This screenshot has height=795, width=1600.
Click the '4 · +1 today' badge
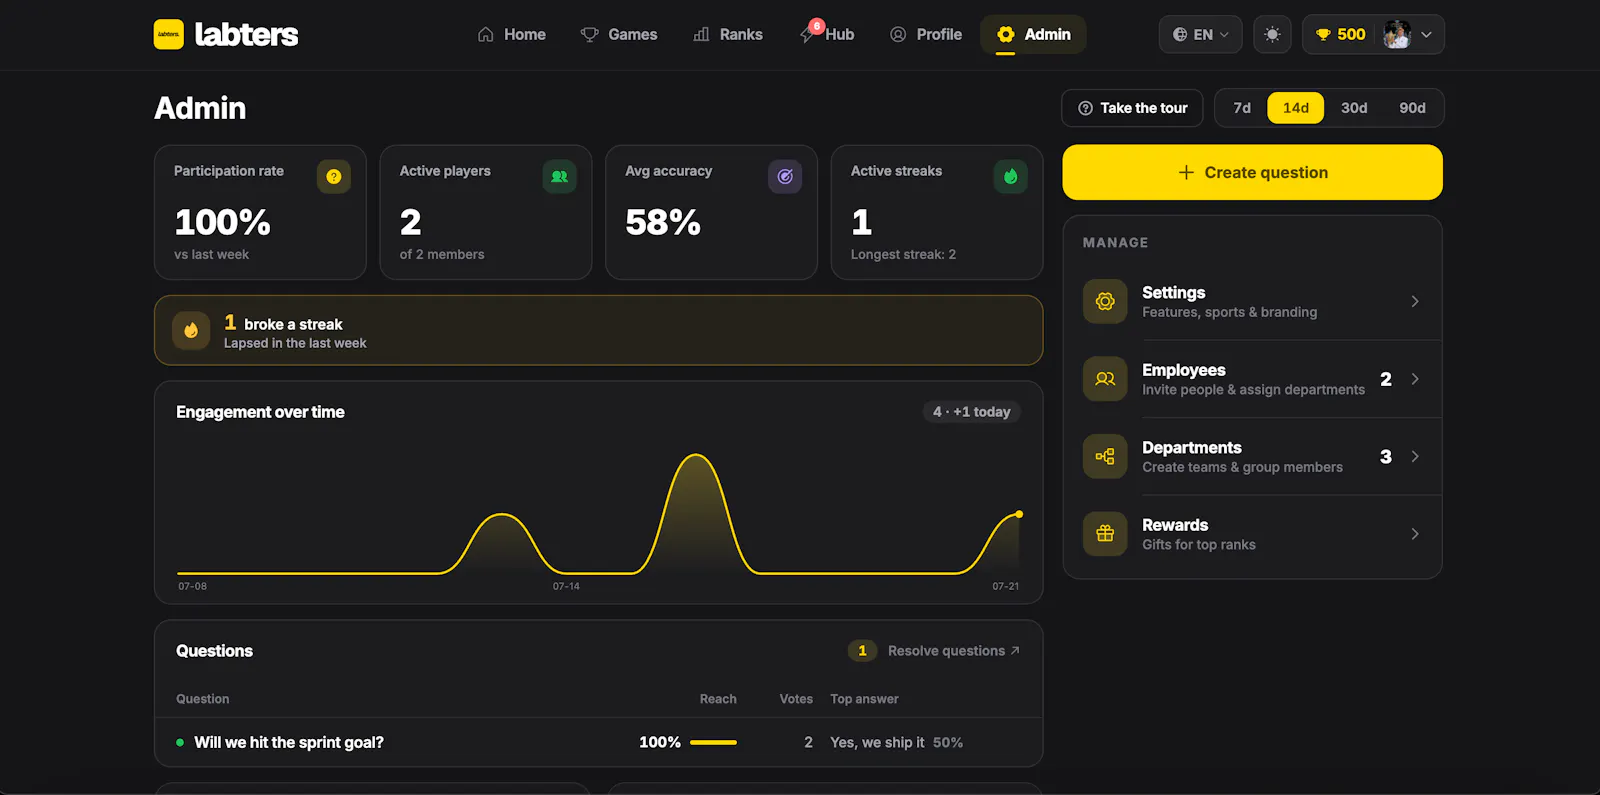972,412
